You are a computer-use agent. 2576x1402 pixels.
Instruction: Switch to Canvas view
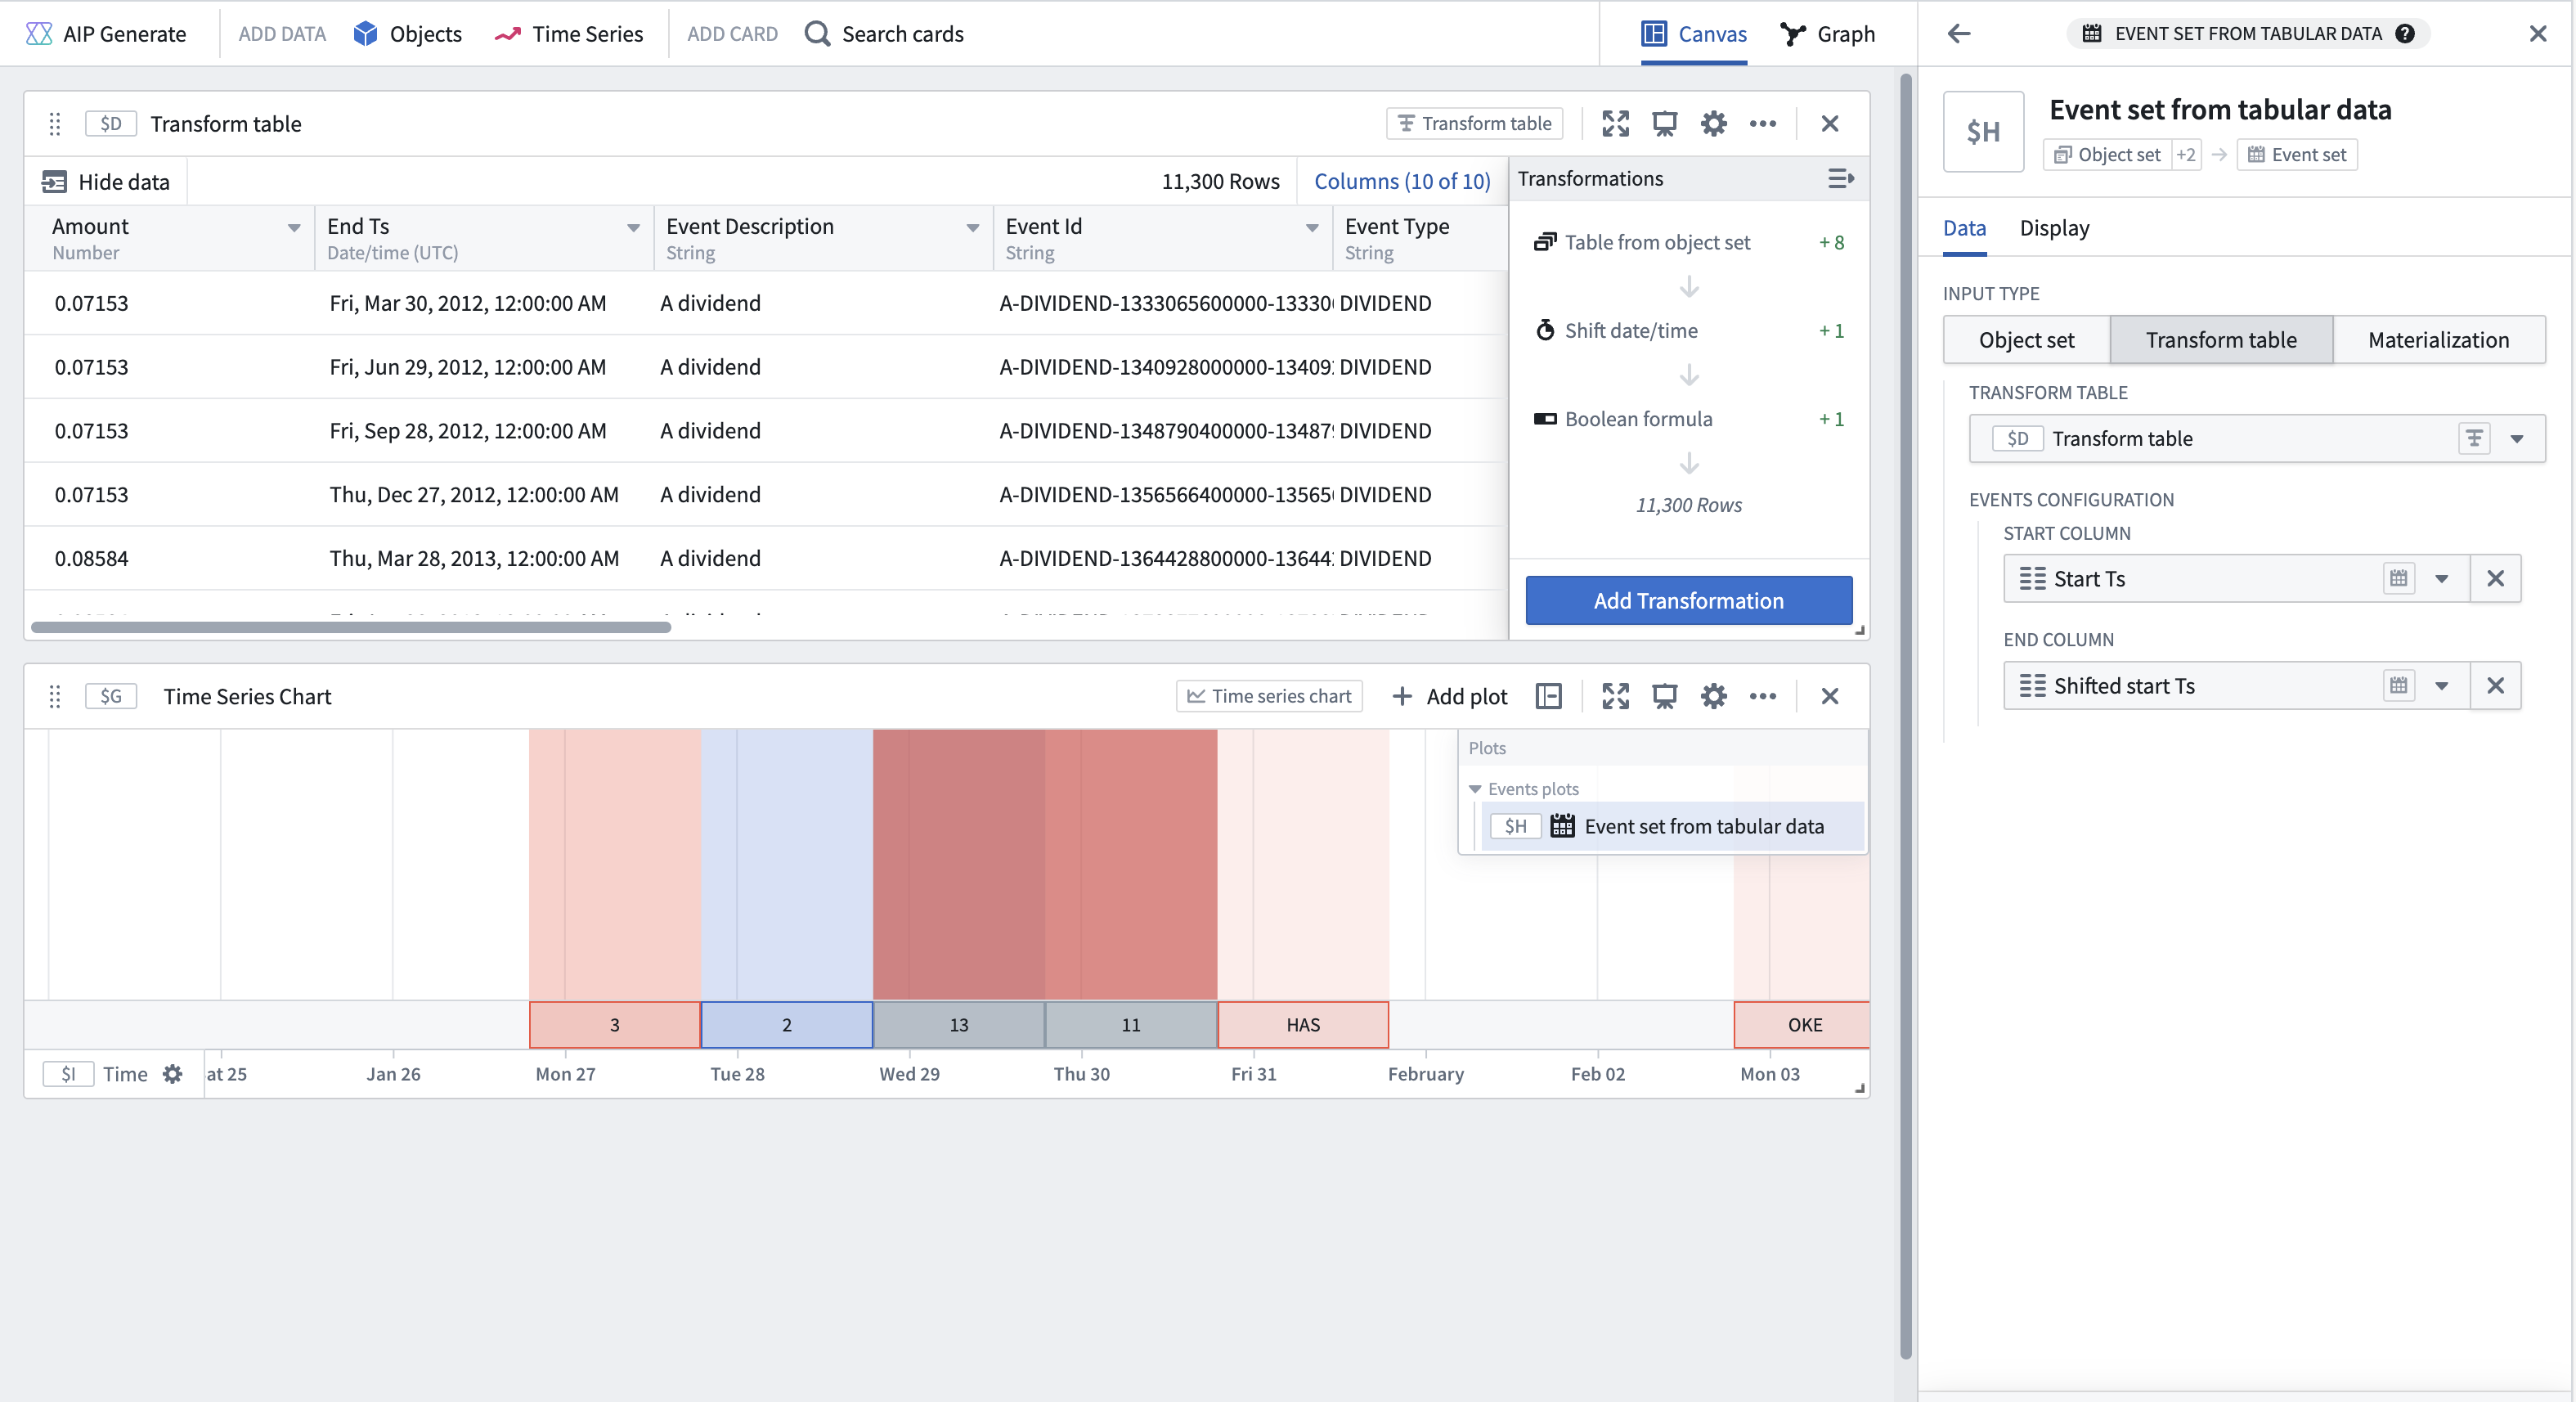[1694, 34]
